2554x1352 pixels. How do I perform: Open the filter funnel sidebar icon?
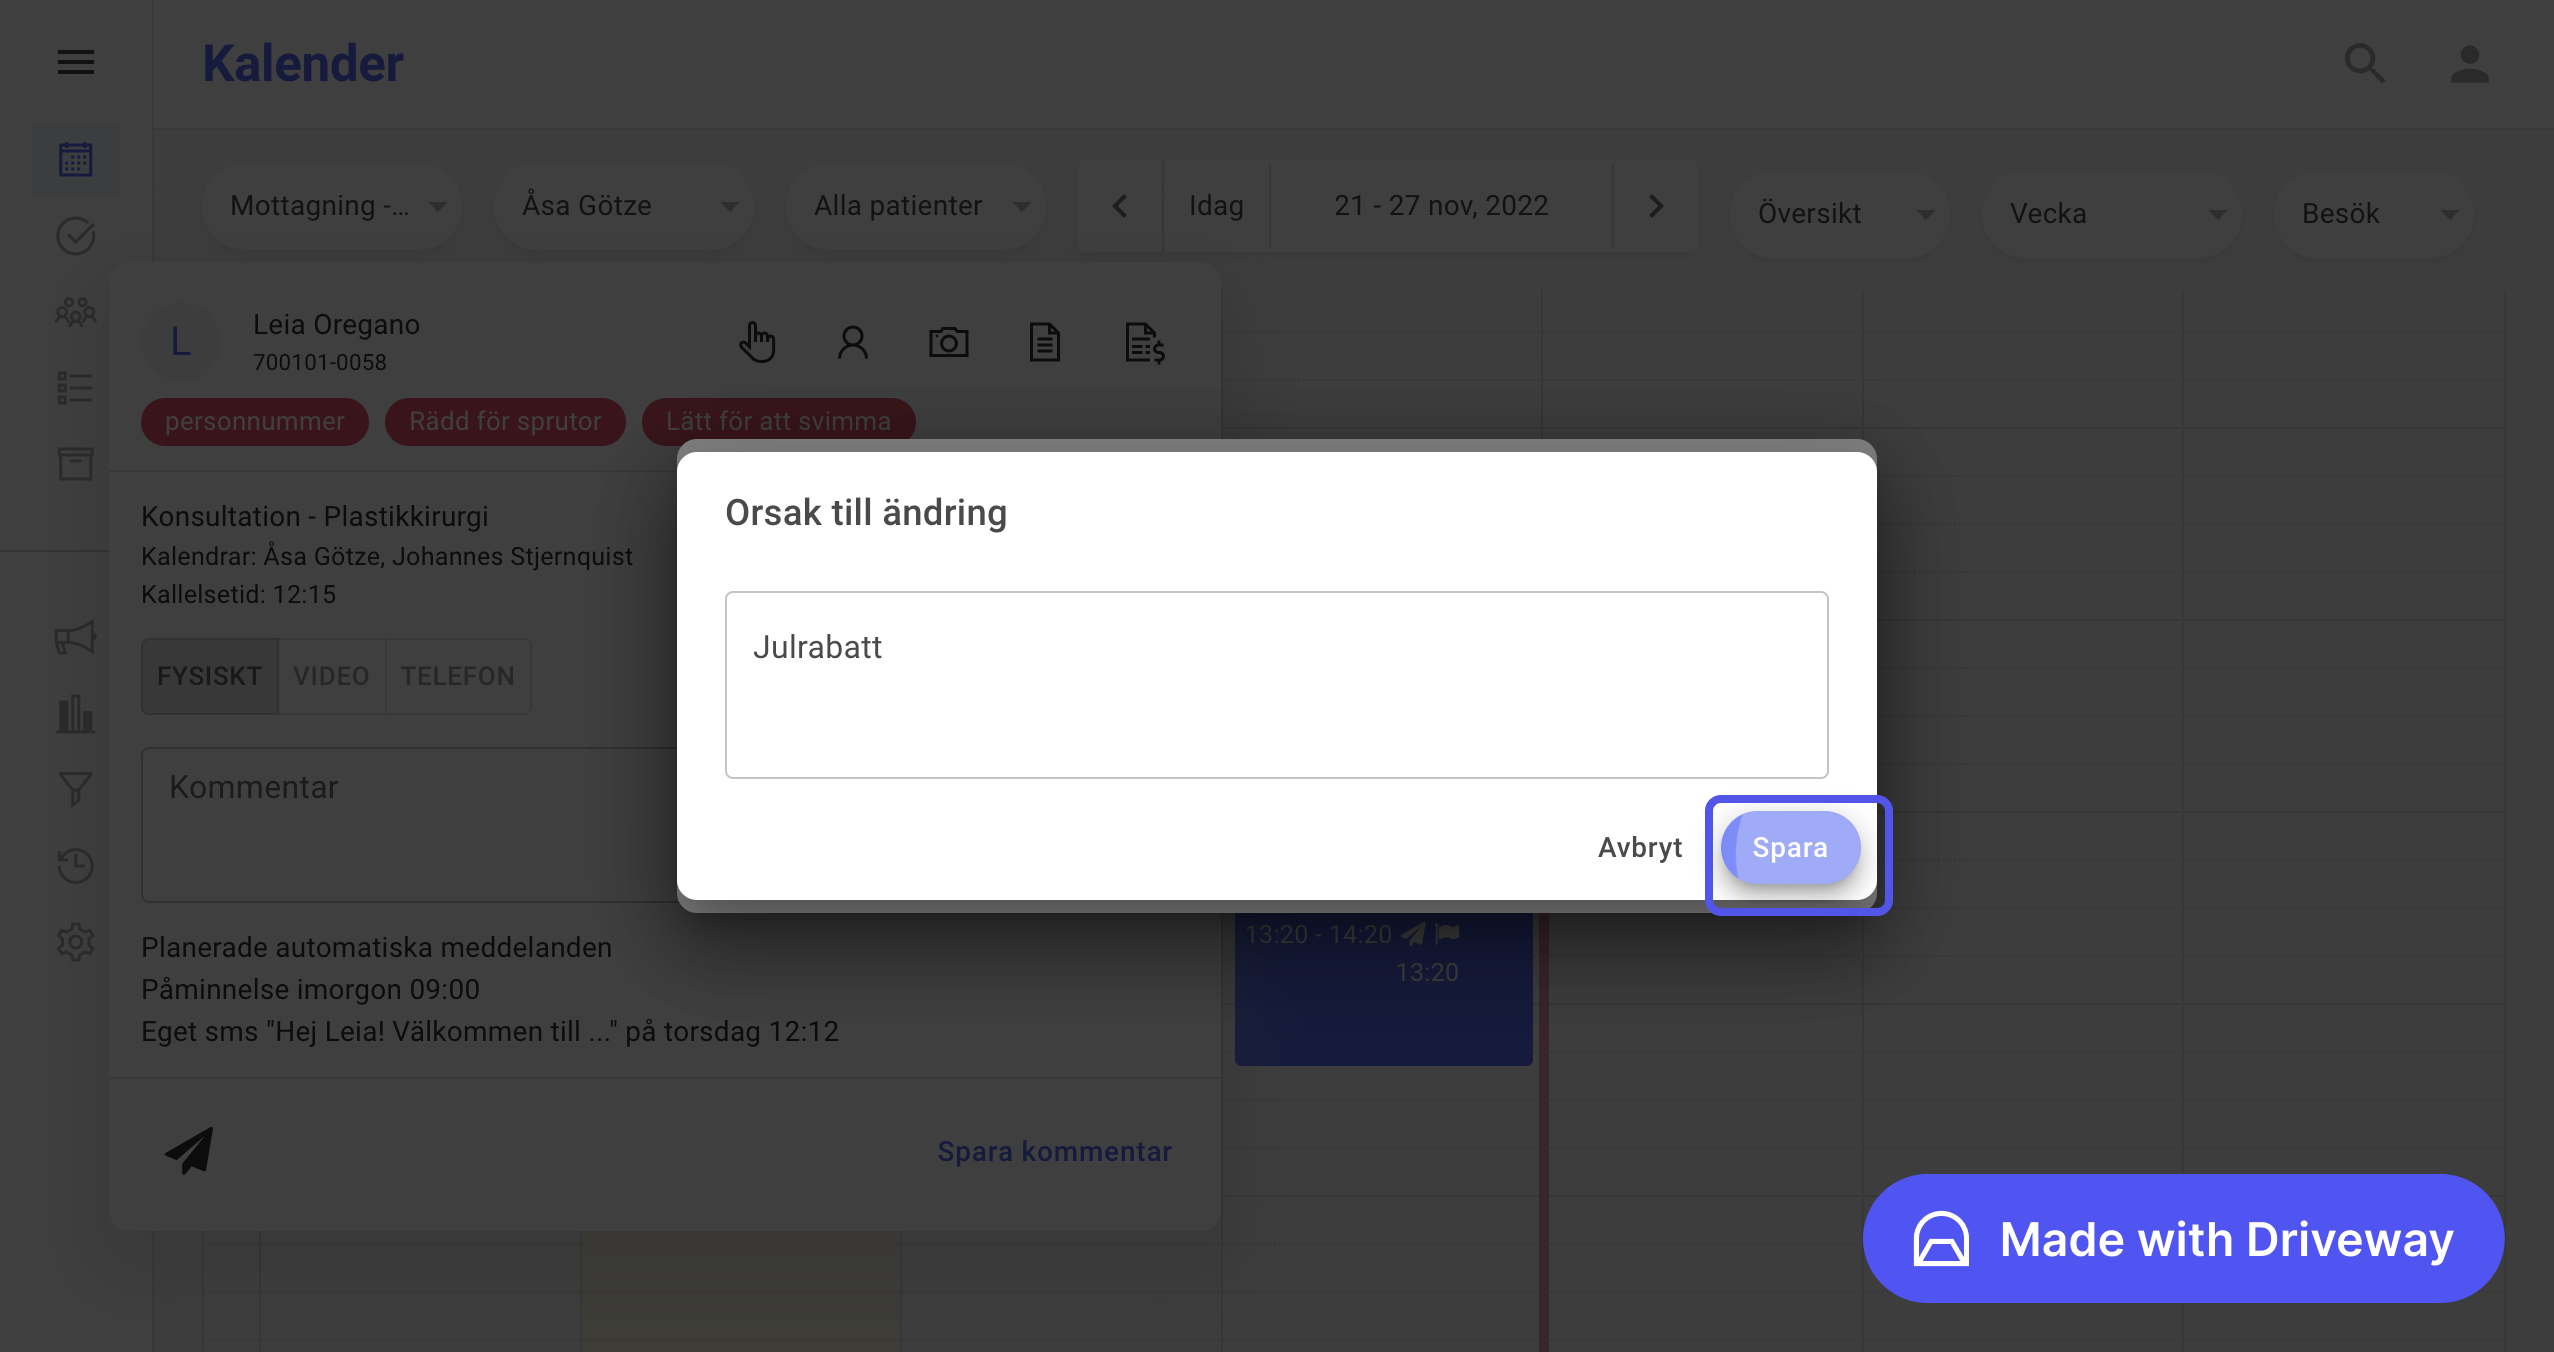point(76,790)
